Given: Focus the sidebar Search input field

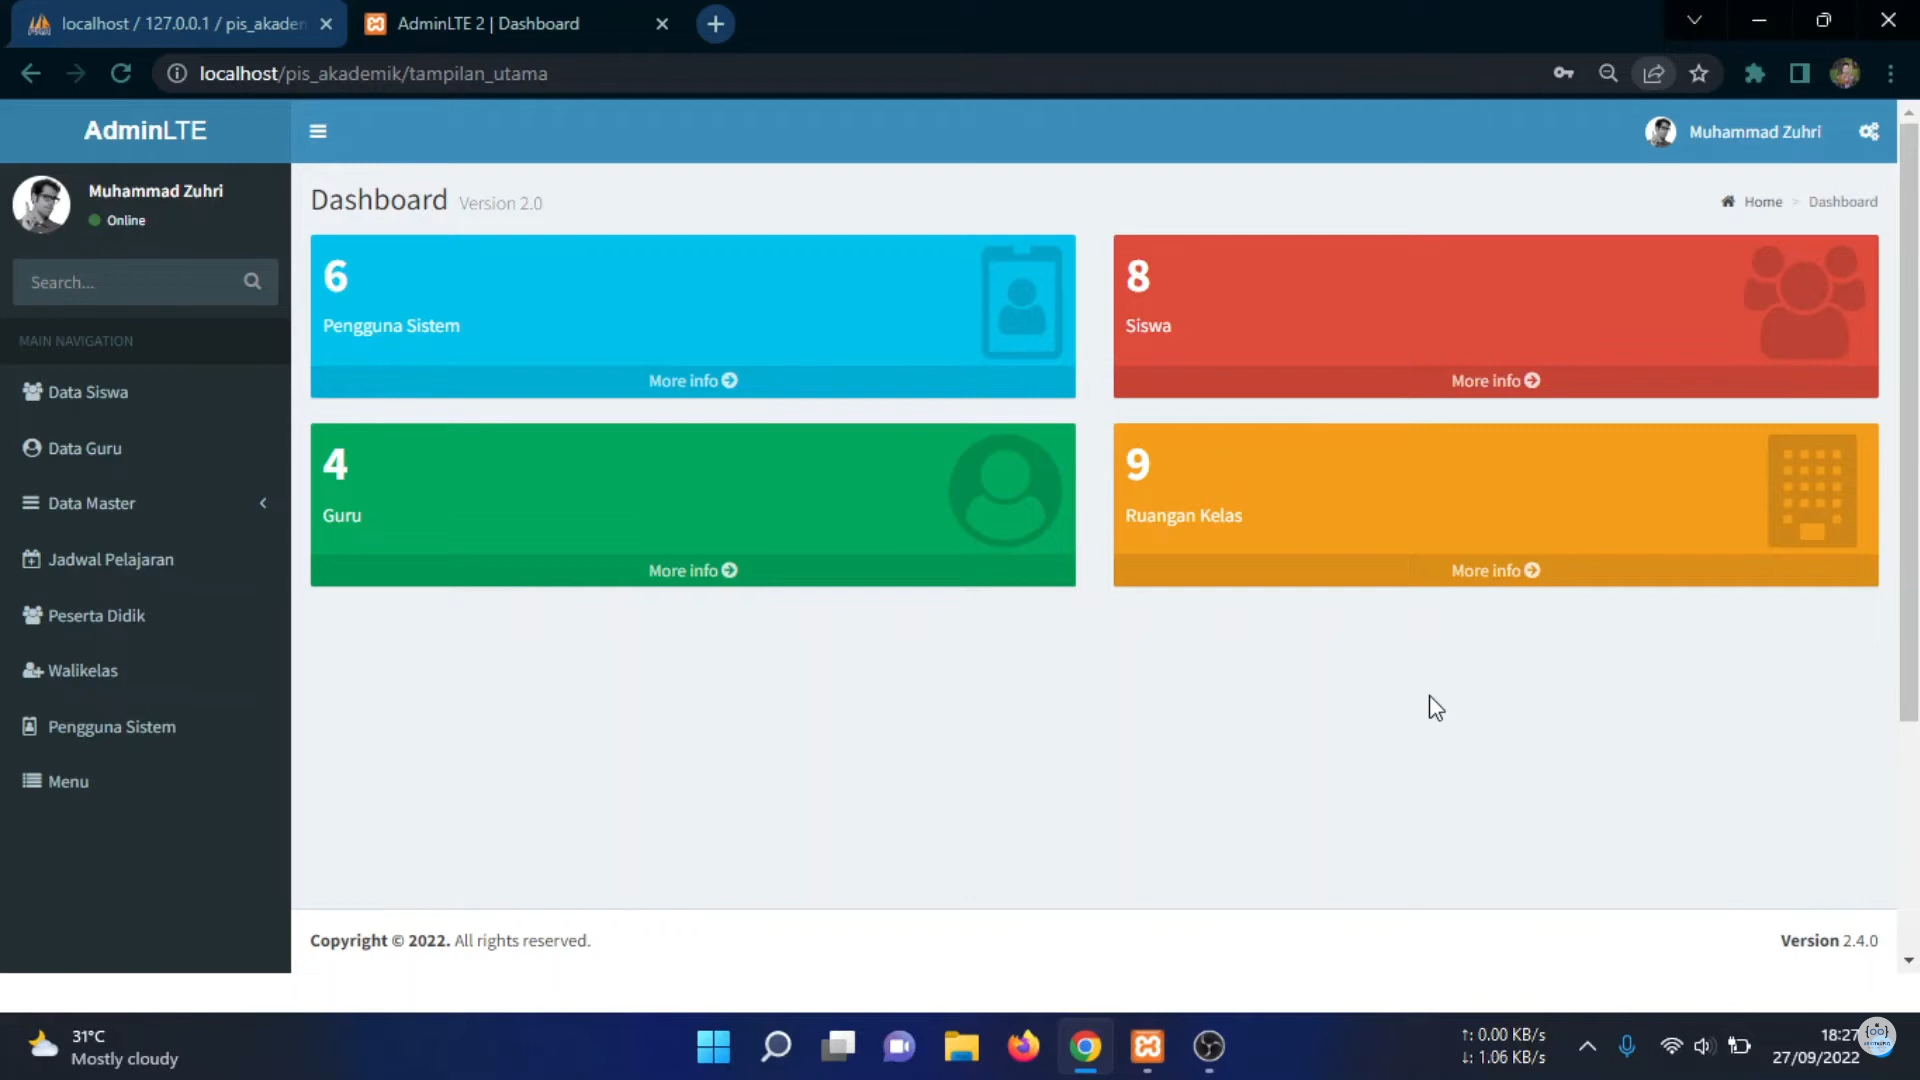Looking at the screenshot, I should click(x=125, y=282).
